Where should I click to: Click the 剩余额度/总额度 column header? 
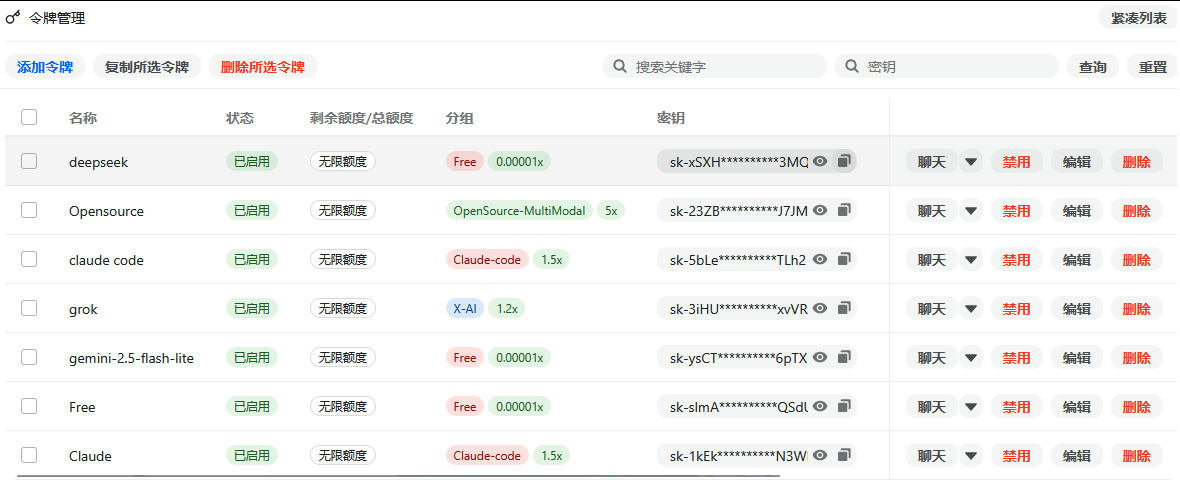(361, 118)
